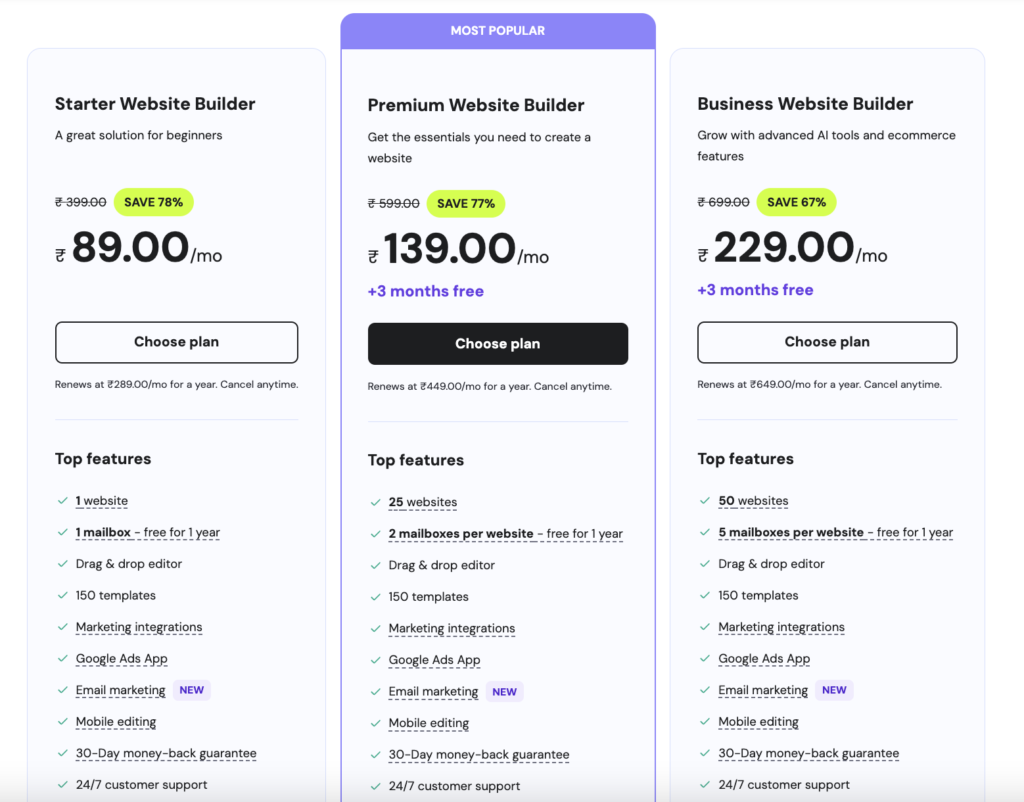Click the SAVE 78% badge on Starter
1024x802 pixels.
(153, 202)
